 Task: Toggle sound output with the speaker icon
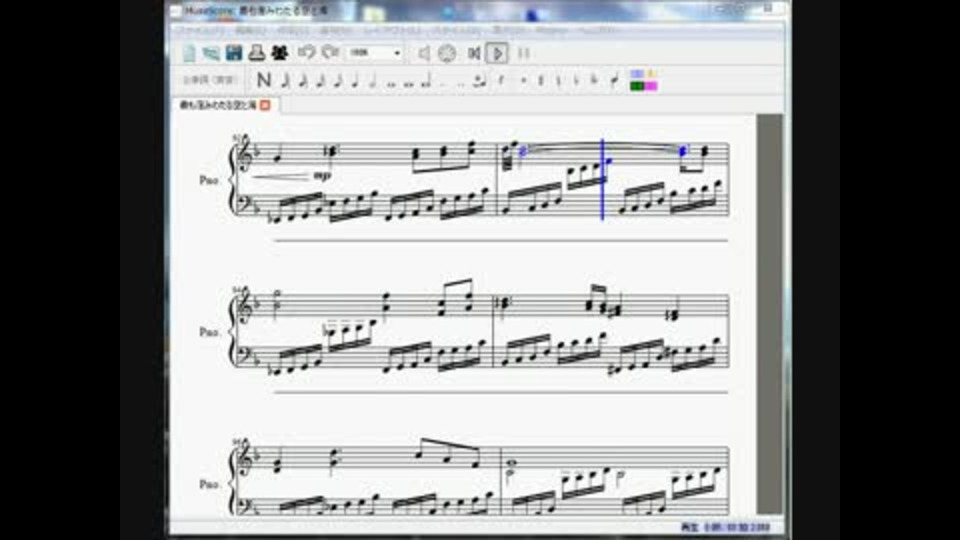424,53
